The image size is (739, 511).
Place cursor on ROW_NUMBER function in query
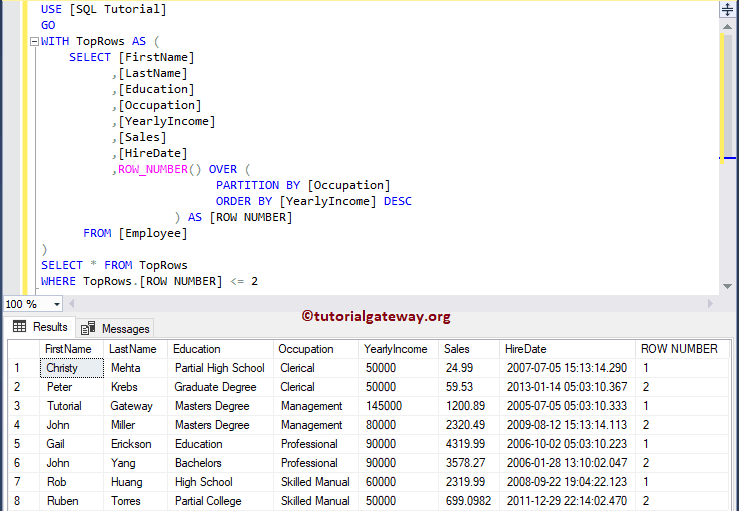(153, 169)
